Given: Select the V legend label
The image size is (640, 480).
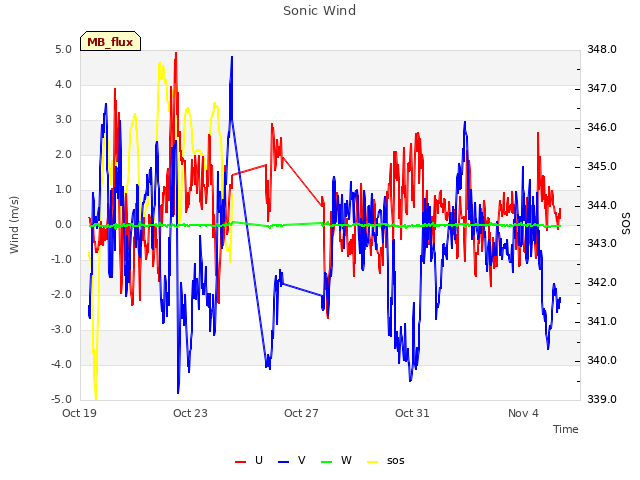Looking at the screenshot, I should (302, 460).
